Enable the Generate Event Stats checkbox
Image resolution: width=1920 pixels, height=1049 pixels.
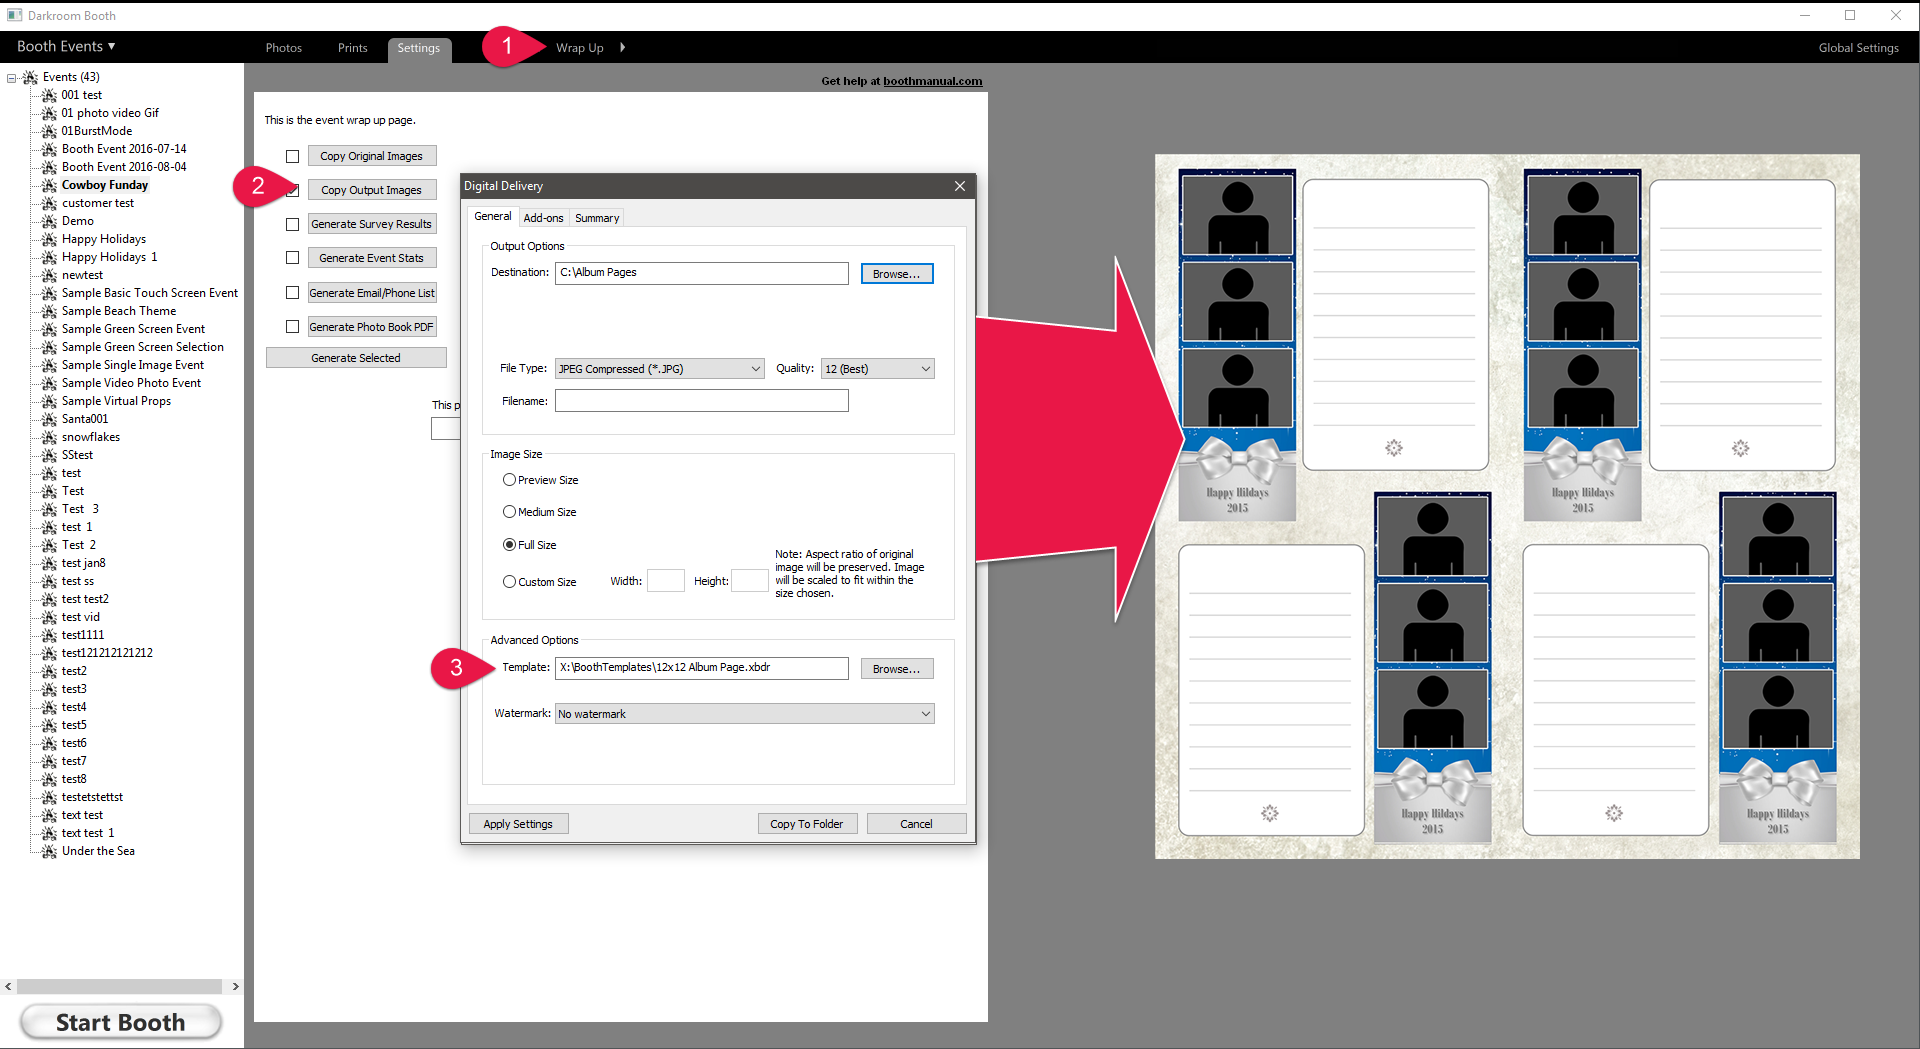point(292,258)
